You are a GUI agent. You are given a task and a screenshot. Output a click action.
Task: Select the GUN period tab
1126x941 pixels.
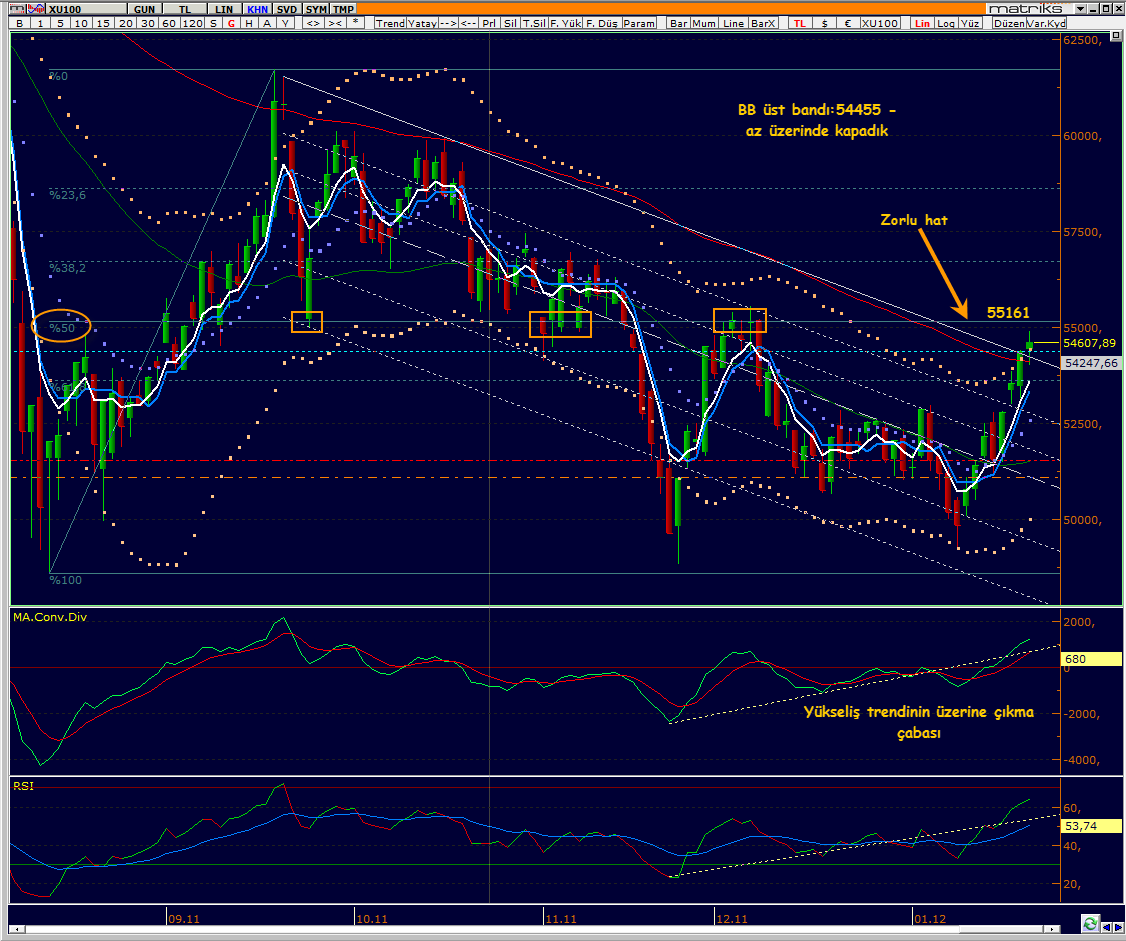144,9
